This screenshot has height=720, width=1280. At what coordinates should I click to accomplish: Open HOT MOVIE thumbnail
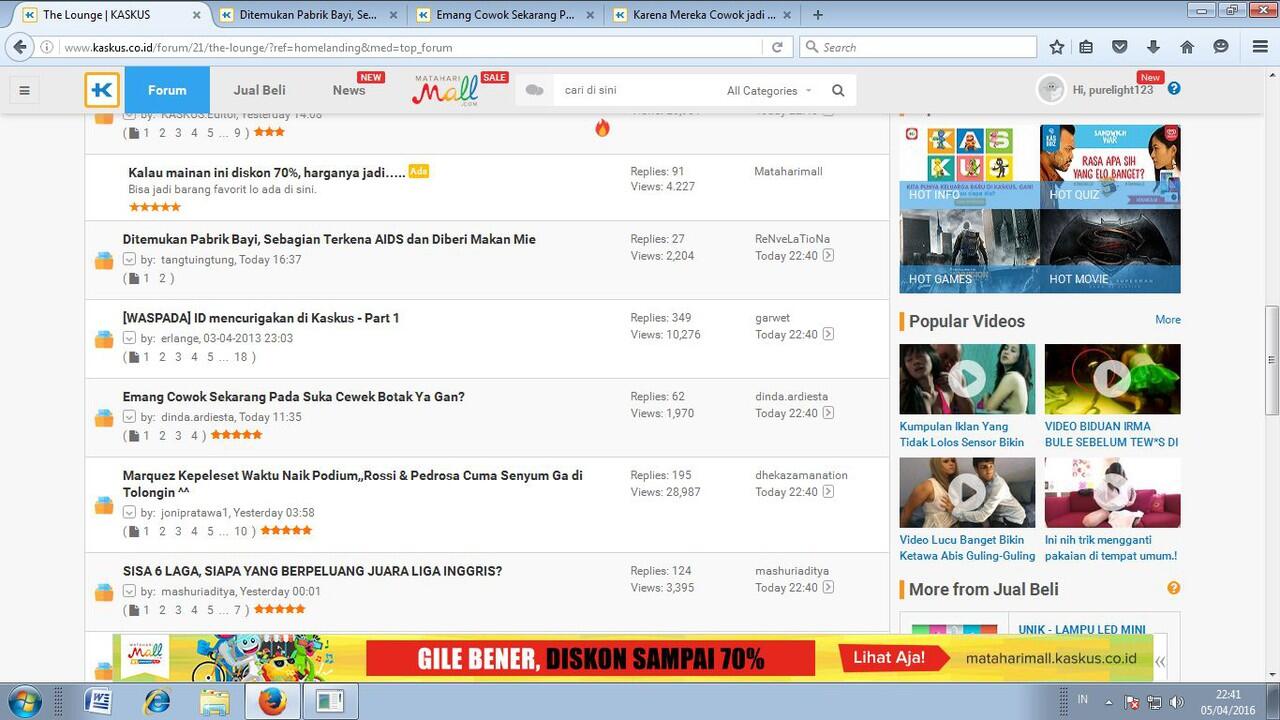pos(1110,251)
